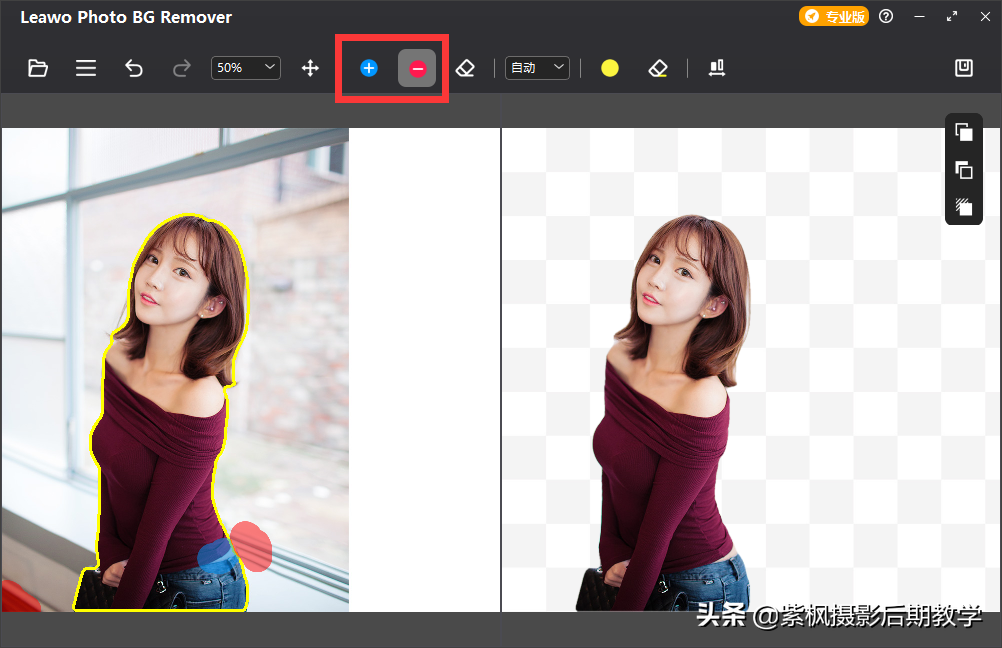
Task: Open the 自动 mode dropdown
Action: click(537, 68)
